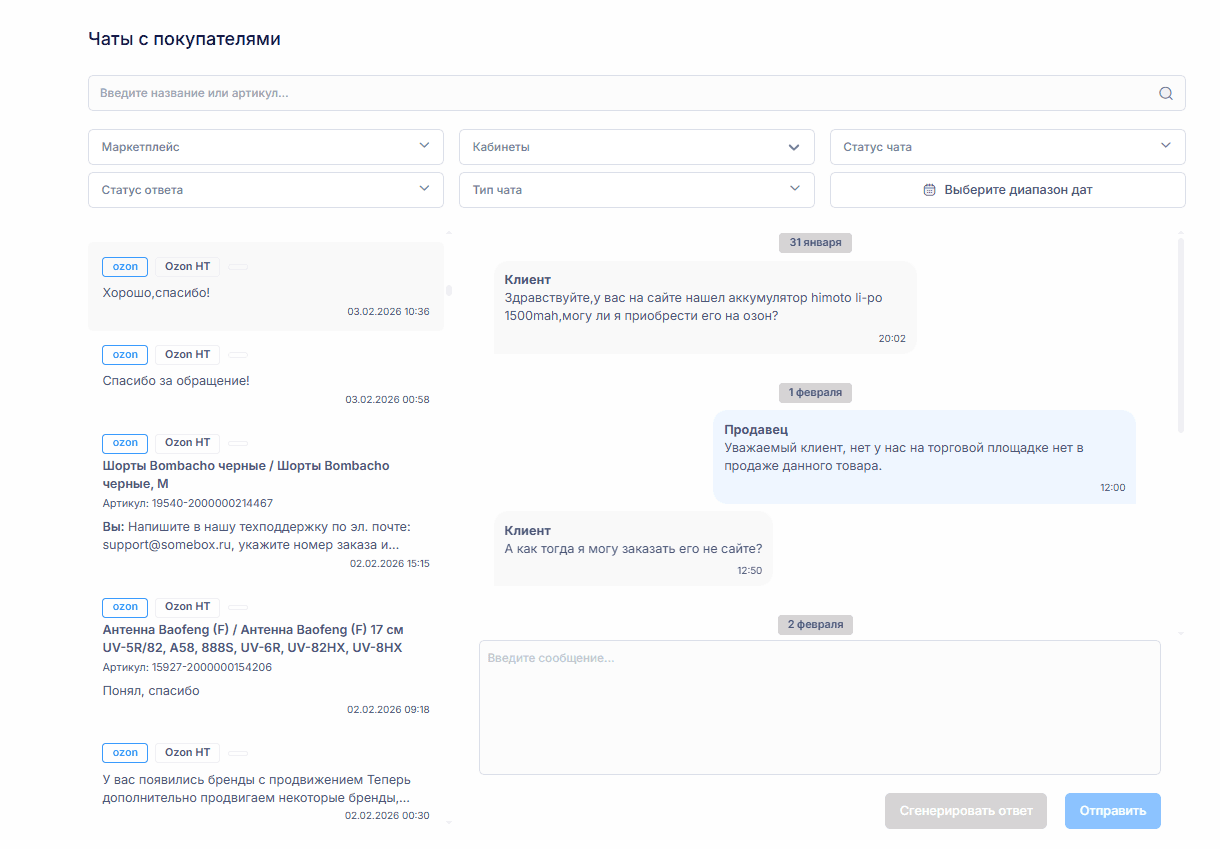Click timestamp 02.02.2026 15:15

(x=389, y=564)
